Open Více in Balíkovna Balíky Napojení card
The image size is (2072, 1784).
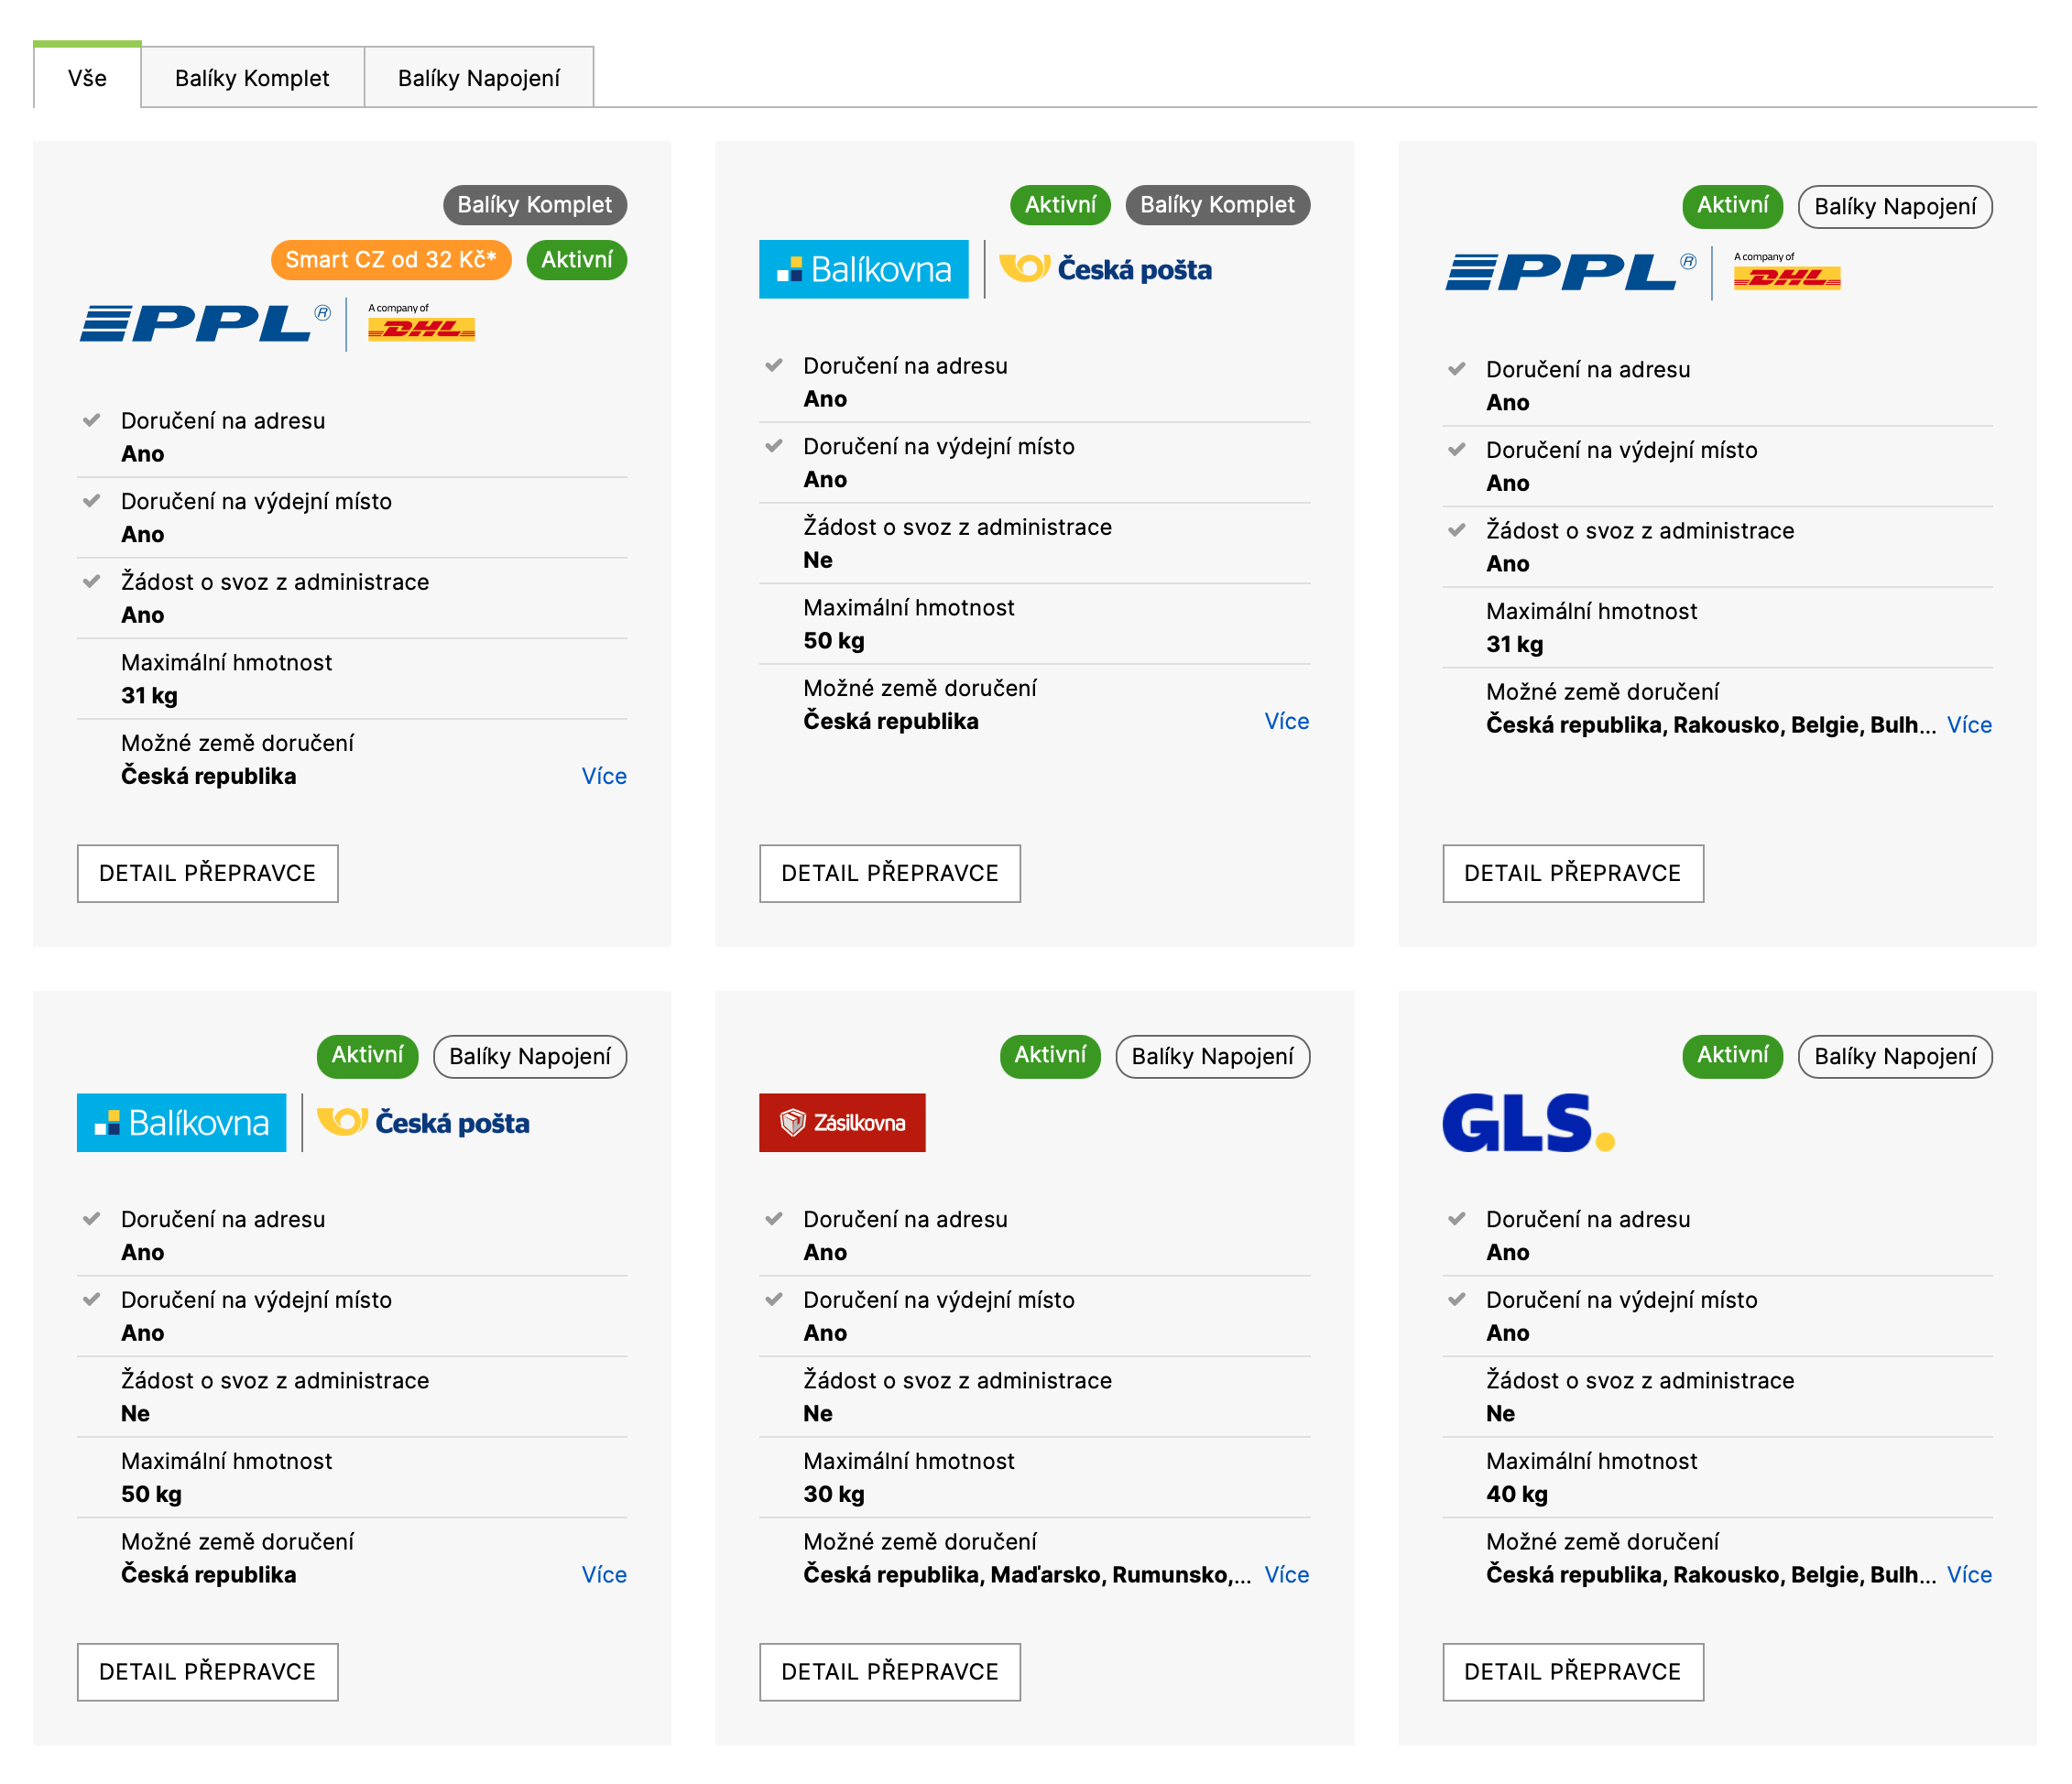point(604,1574)
